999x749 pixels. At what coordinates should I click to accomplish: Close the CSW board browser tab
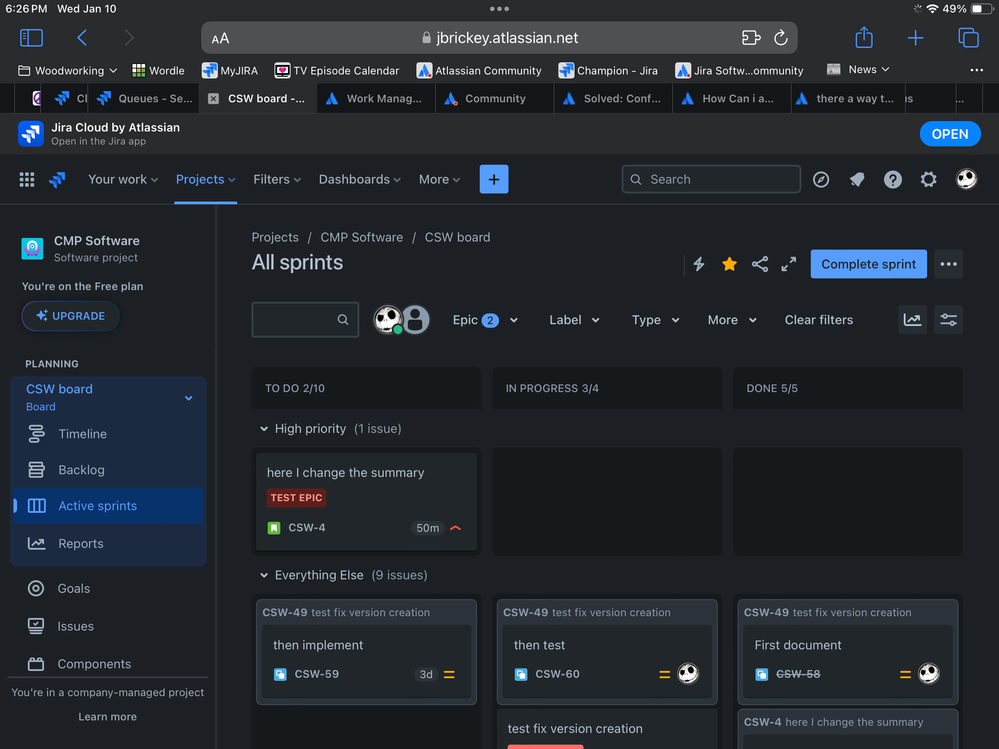[x=213, y=99]
